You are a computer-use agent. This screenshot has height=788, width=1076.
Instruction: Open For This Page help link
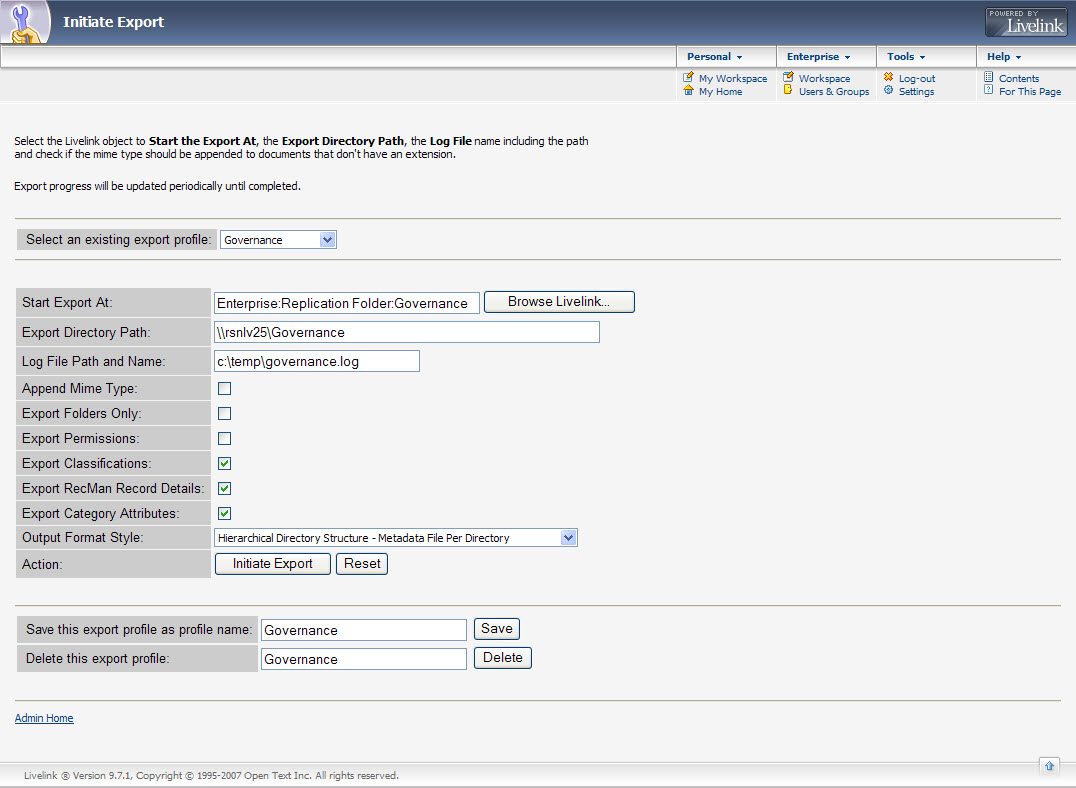pyautogui.click(x=1030, y=91)
